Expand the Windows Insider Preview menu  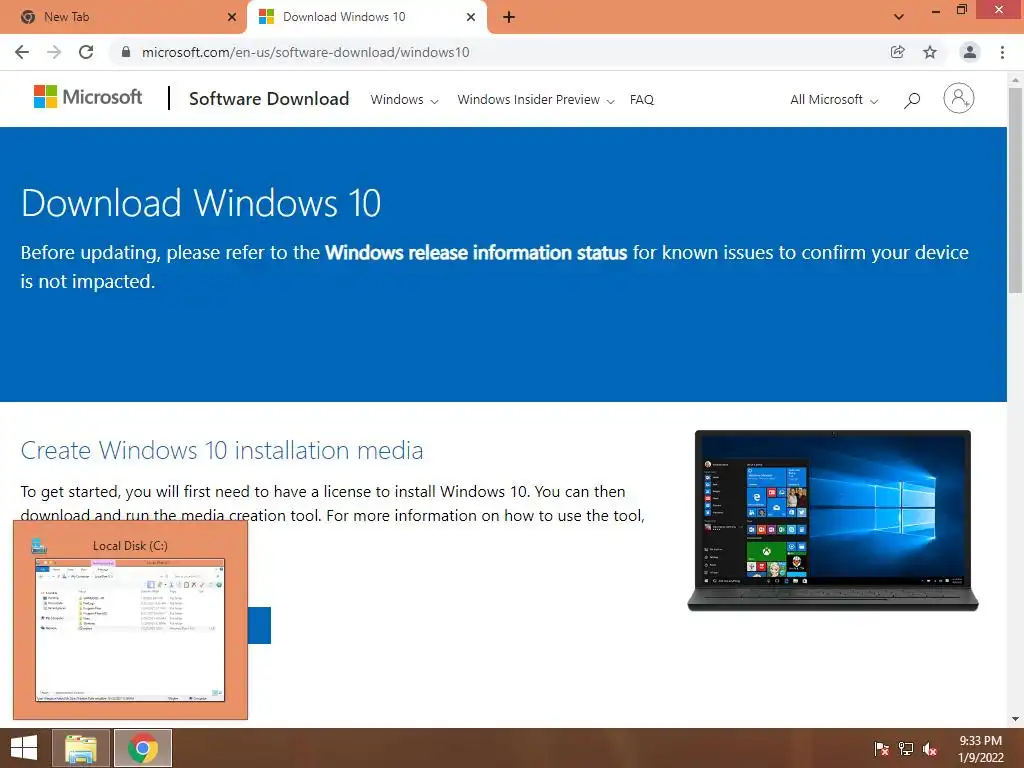[x=536, y=100]
